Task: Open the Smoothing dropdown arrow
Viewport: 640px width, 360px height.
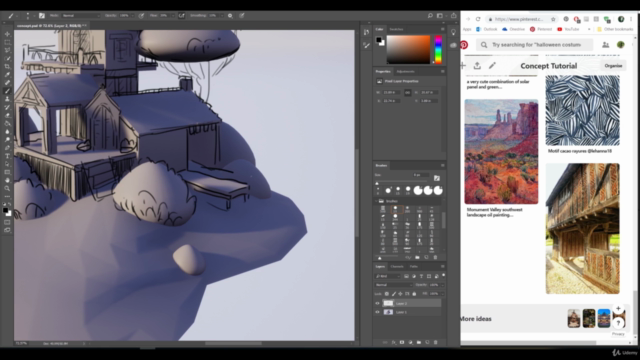Action: click(222, 16)
